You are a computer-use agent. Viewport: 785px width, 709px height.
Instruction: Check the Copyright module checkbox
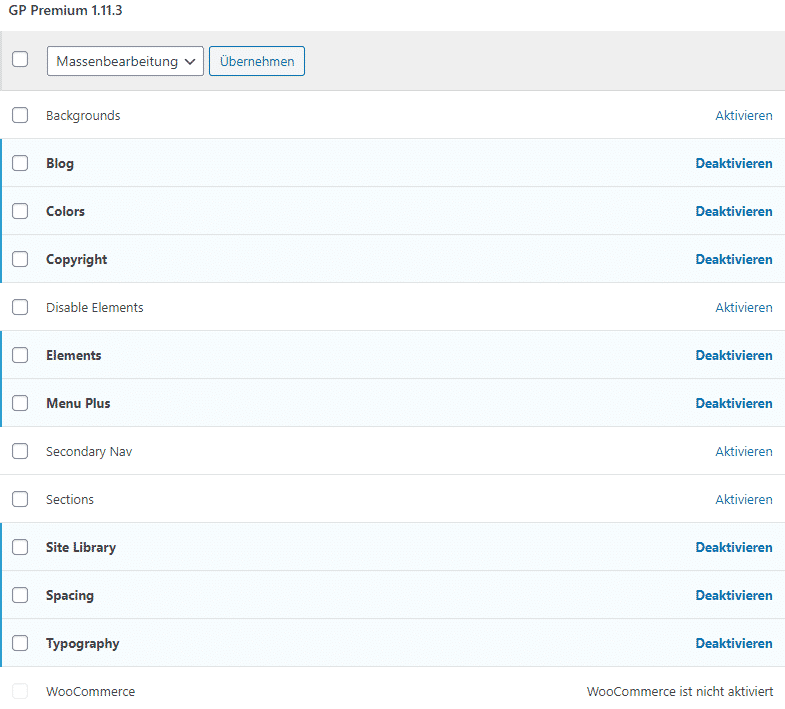pos(20,259)
